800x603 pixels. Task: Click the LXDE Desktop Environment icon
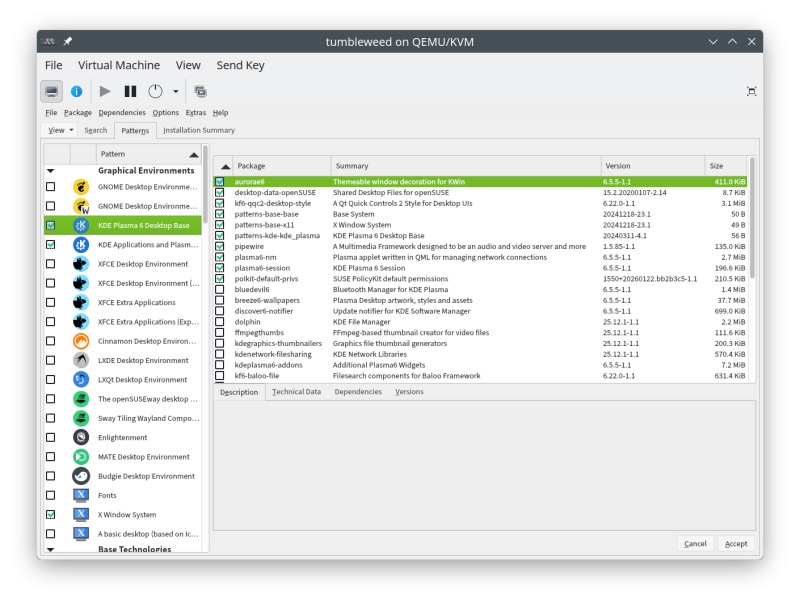coord(81,360)
